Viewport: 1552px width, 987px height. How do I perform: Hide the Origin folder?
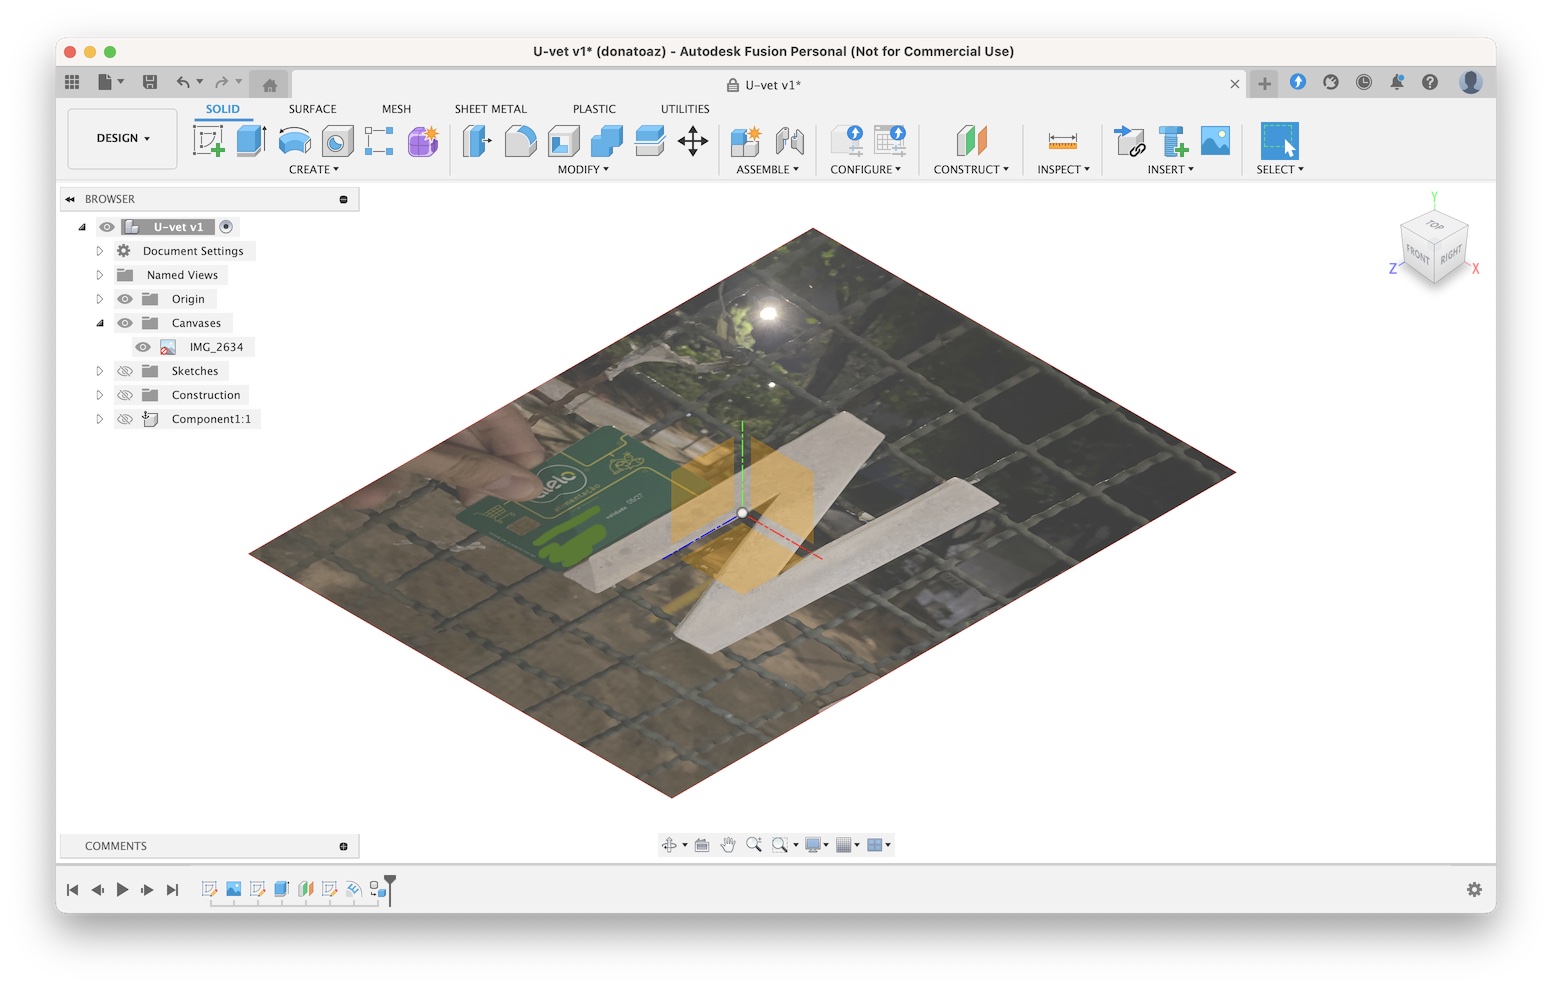pyautogui.click(x=125, y=299)
